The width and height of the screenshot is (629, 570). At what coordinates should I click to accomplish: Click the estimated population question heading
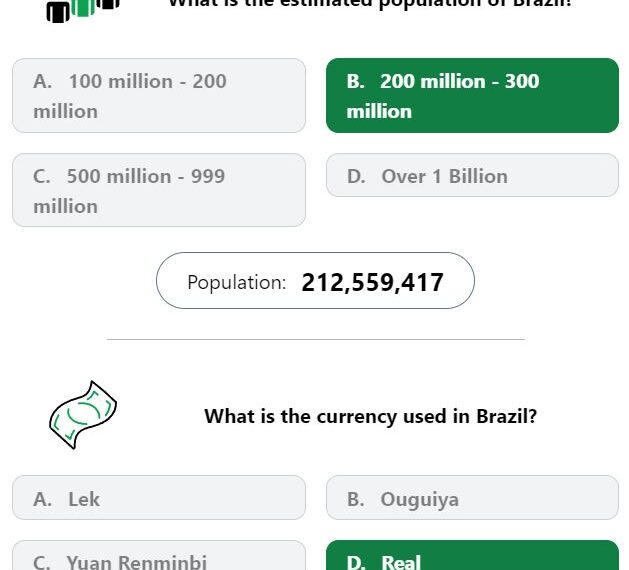pos(370,4)
